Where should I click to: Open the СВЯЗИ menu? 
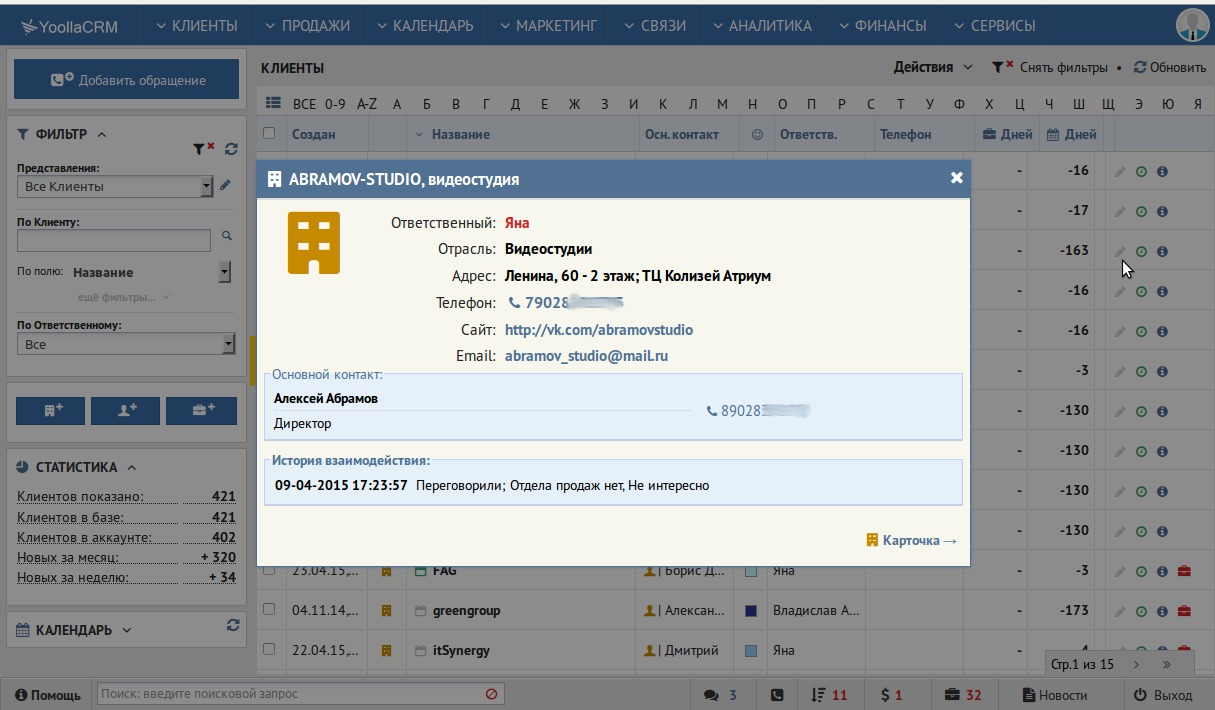coord(655,26)
